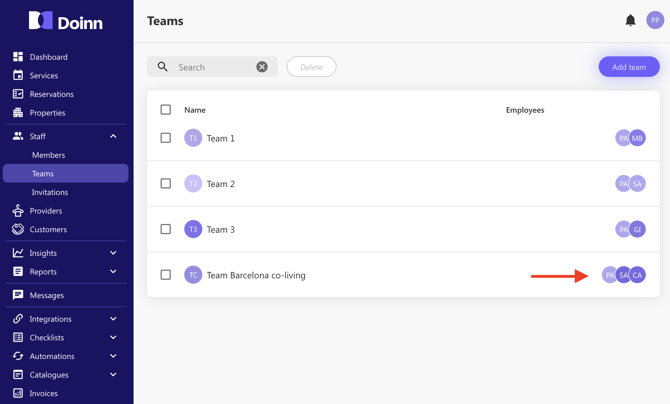Click GI employee avatar in Team 3

[637, 229]
